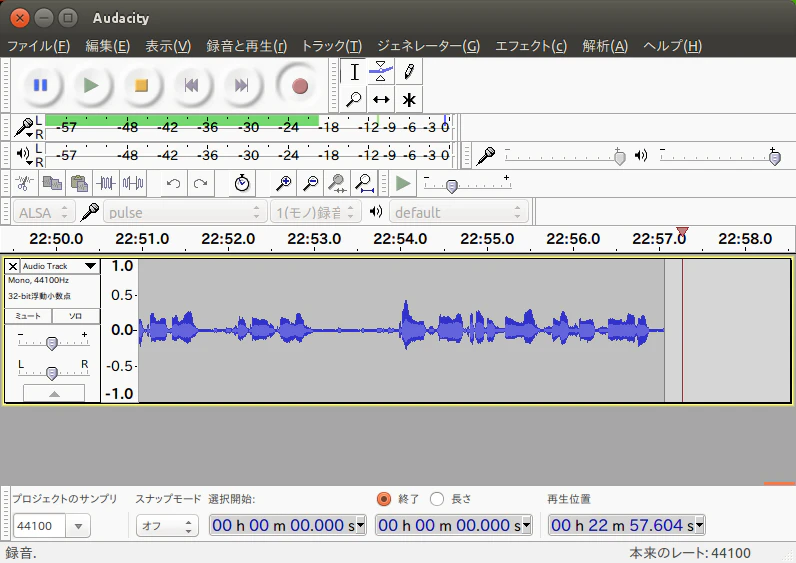Select the 終了 radio button
Viewport: 796px width, 563px height.
(x=384, y=499)
